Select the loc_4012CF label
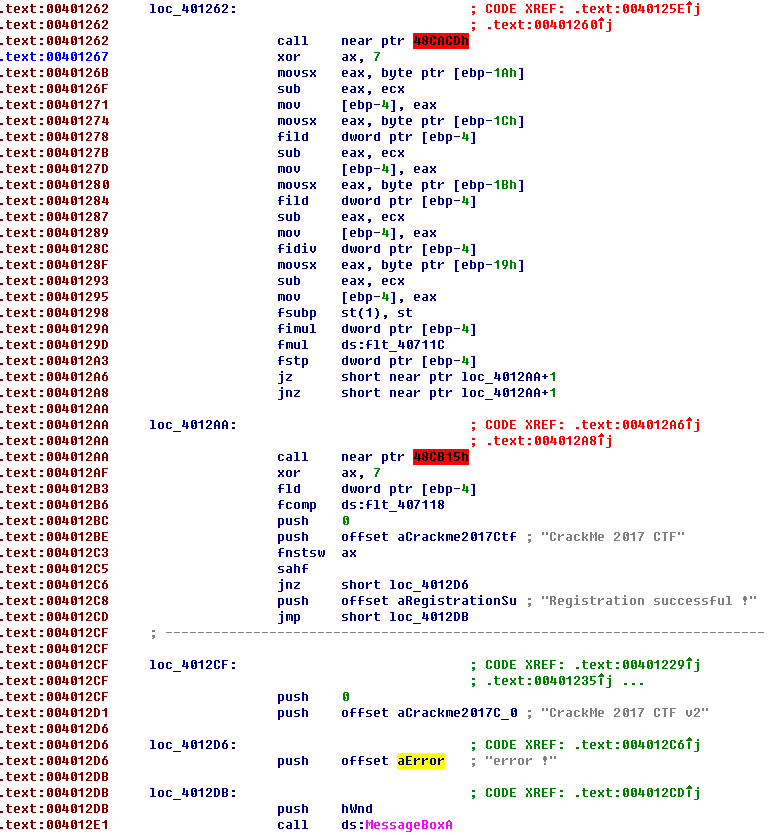This screenshot has height=835, width=780. coord(193,665)
